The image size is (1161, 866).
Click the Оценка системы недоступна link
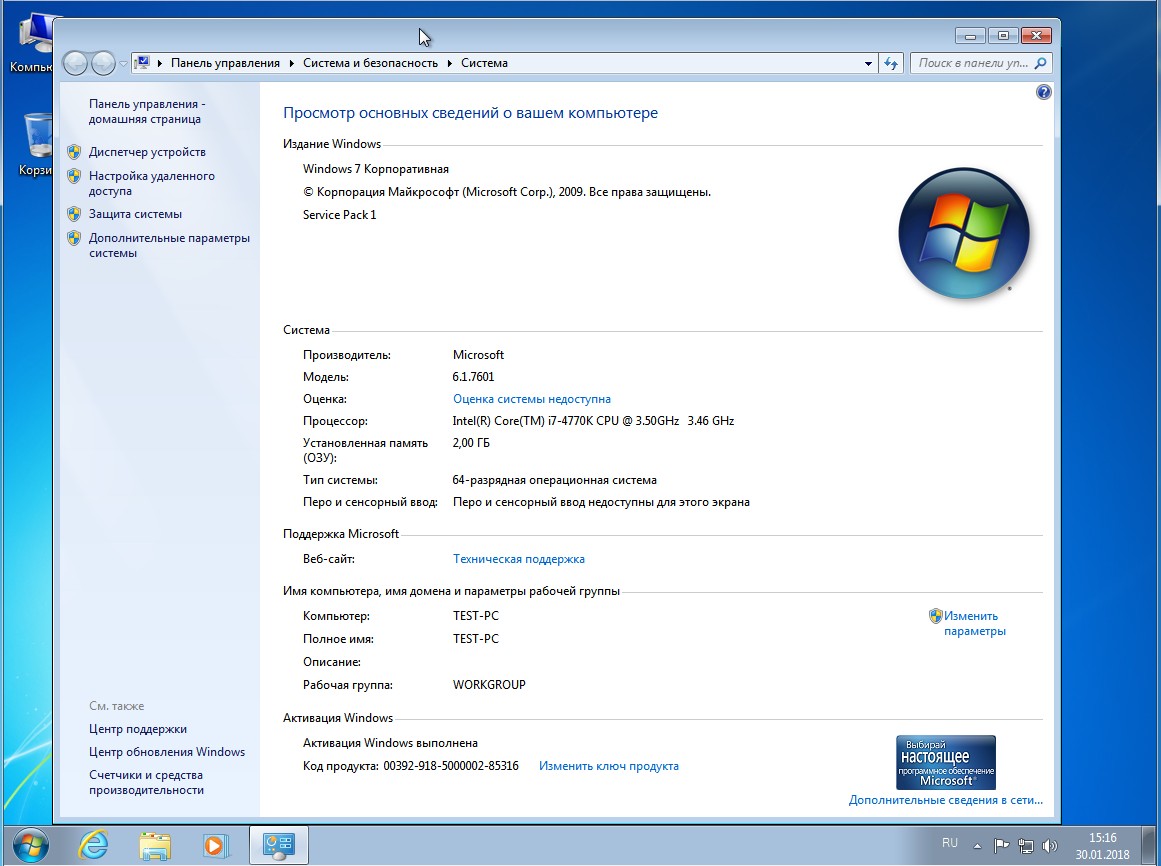(532, 399)
